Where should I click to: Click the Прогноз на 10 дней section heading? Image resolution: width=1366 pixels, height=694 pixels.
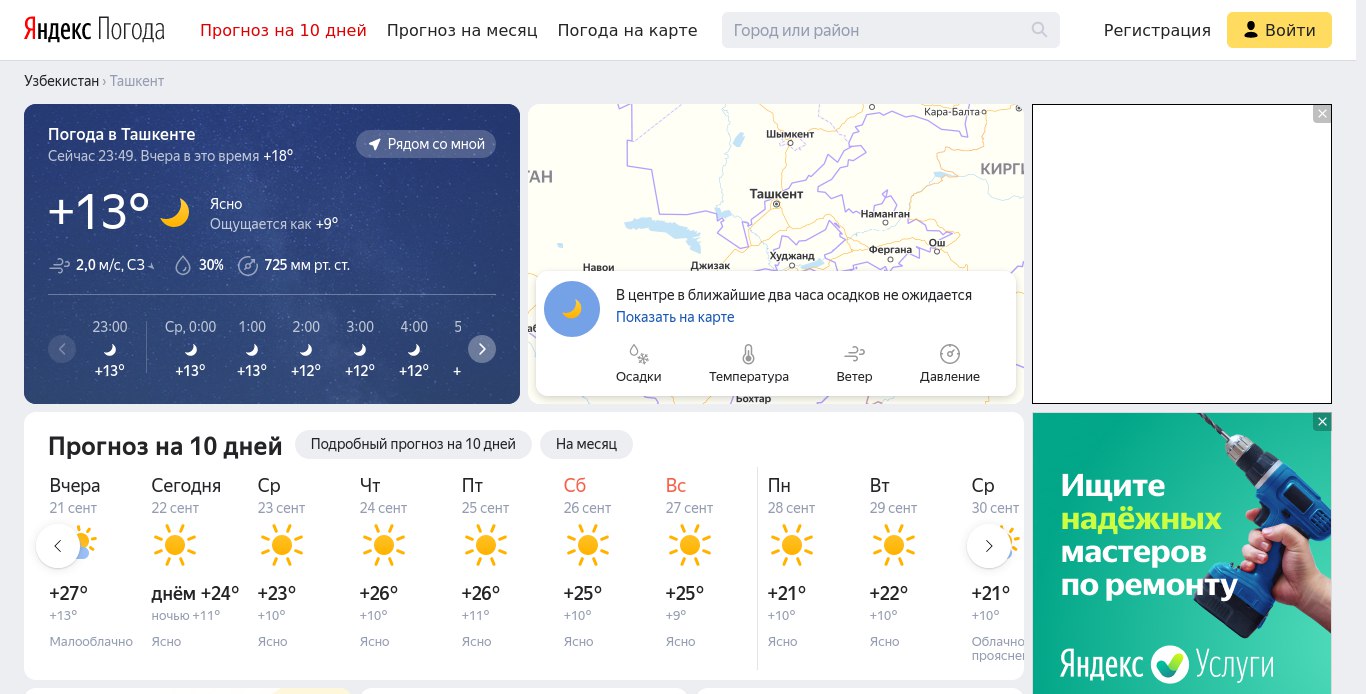click(165, 446)
